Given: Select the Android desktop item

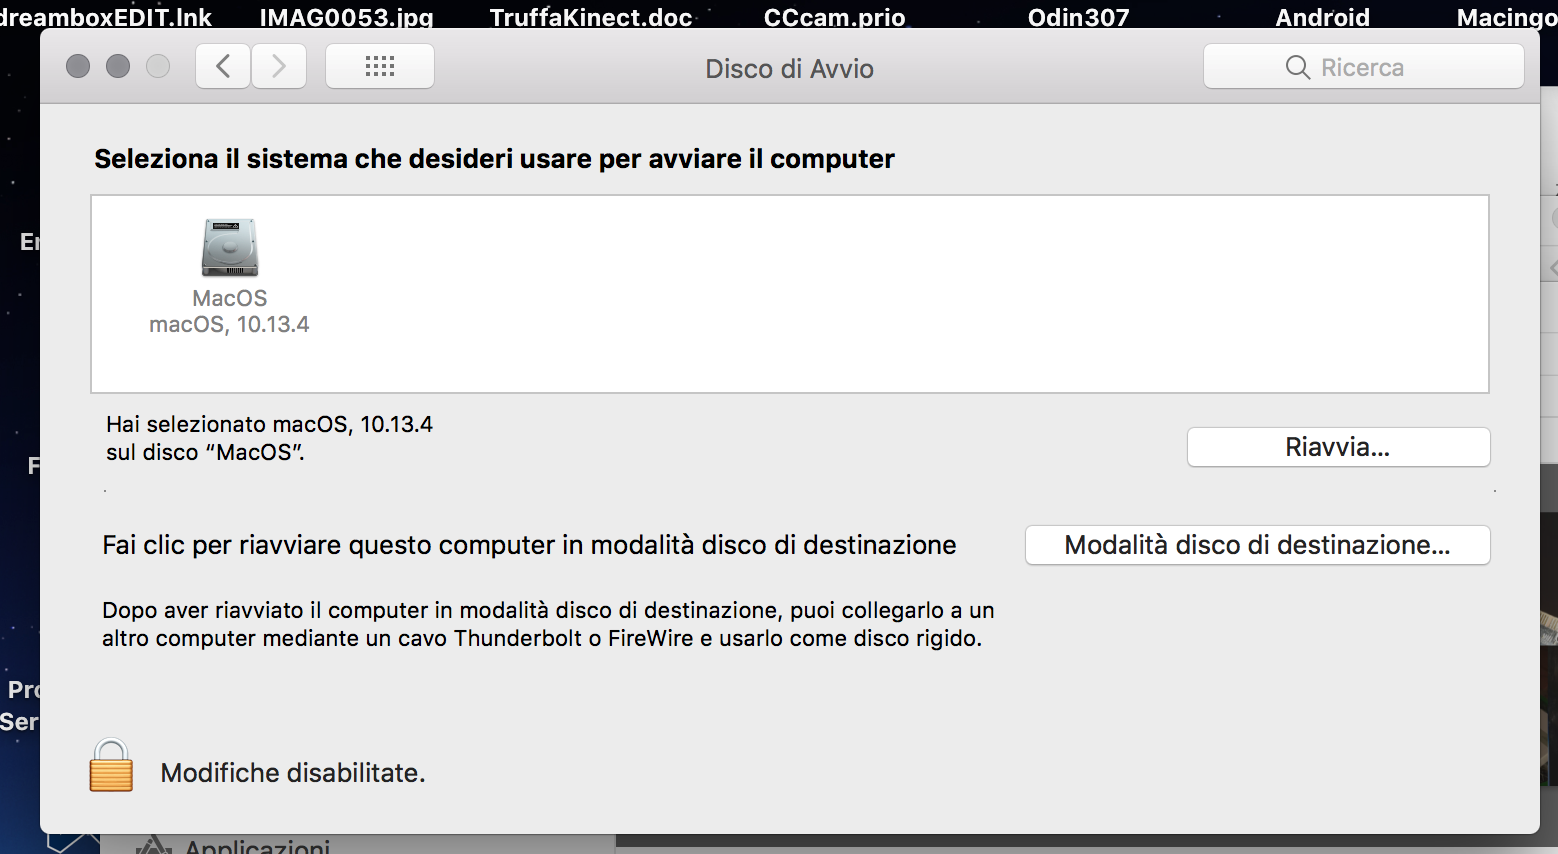Looking at the screenshot, I should pyautogui.click(x=1322, y=17).
